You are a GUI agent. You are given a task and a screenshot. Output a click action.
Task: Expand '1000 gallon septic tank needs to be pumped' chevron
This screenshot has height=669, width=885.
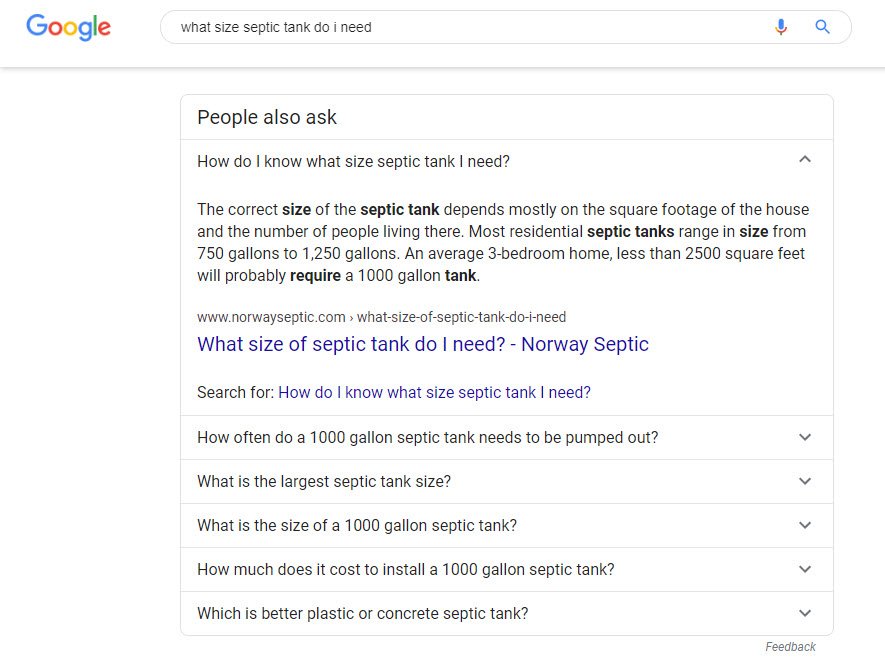(805, 437)
